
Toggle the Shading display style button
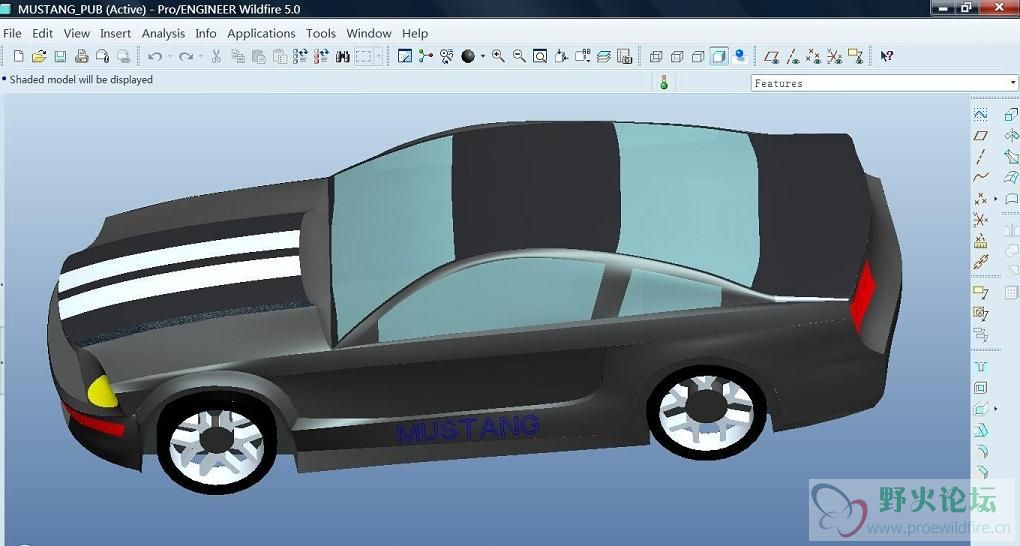(719, 57)
